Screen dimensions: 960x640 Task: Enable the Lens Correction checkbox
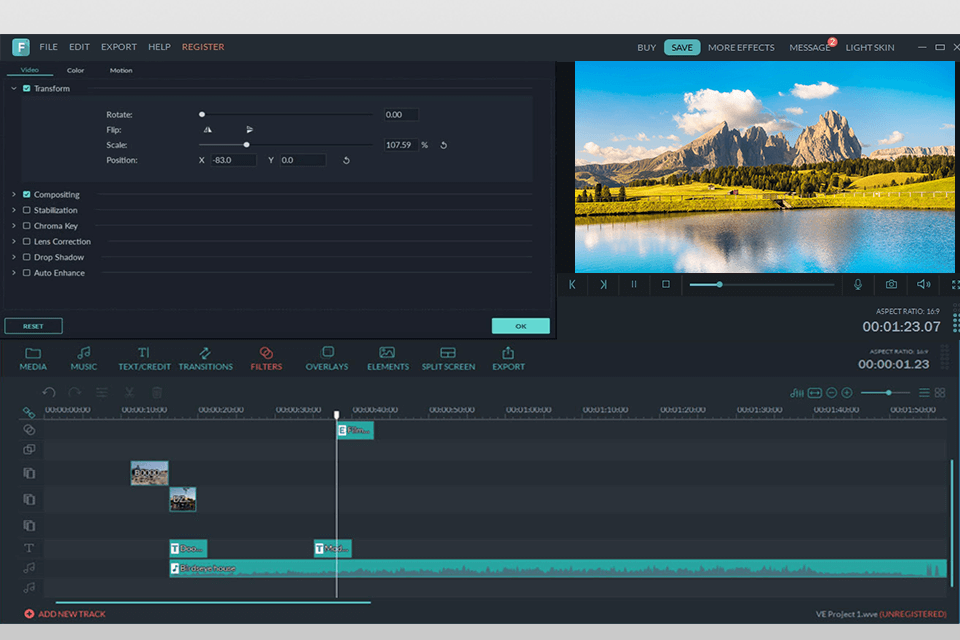click(26, 241)
